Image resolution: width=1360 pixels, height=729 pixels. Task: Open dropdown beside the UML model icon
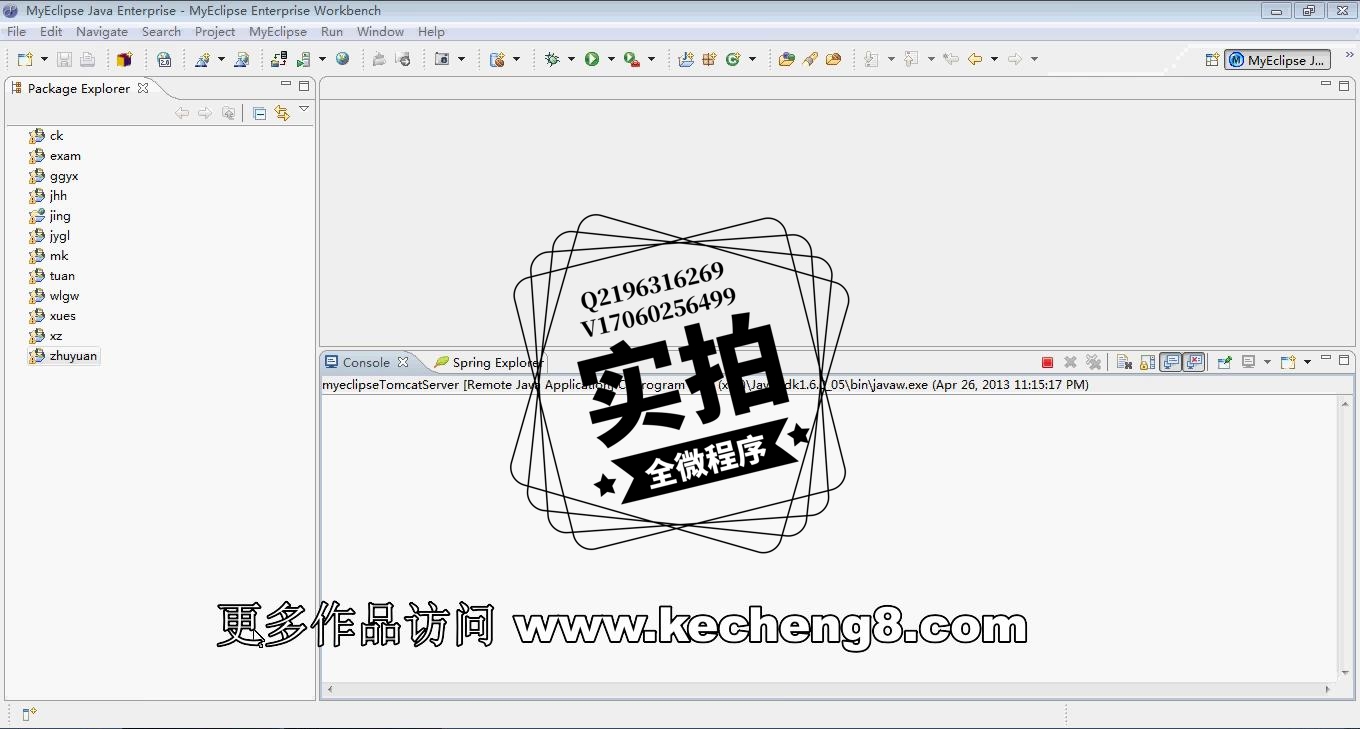[x=221, y=60]
